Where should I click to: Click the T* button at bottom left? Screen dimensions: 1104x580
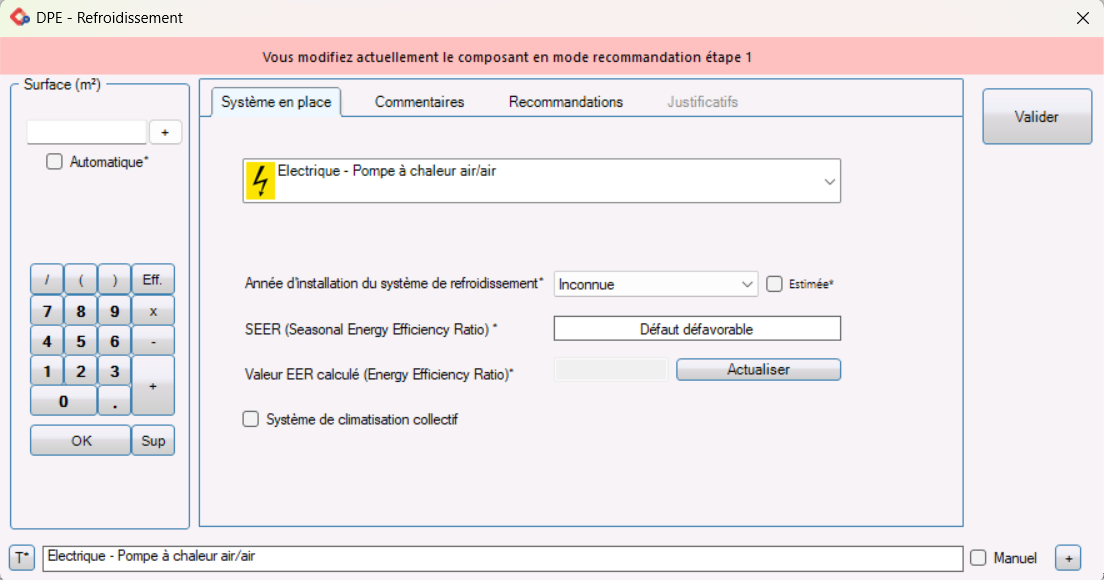click(x=22, y=557)
